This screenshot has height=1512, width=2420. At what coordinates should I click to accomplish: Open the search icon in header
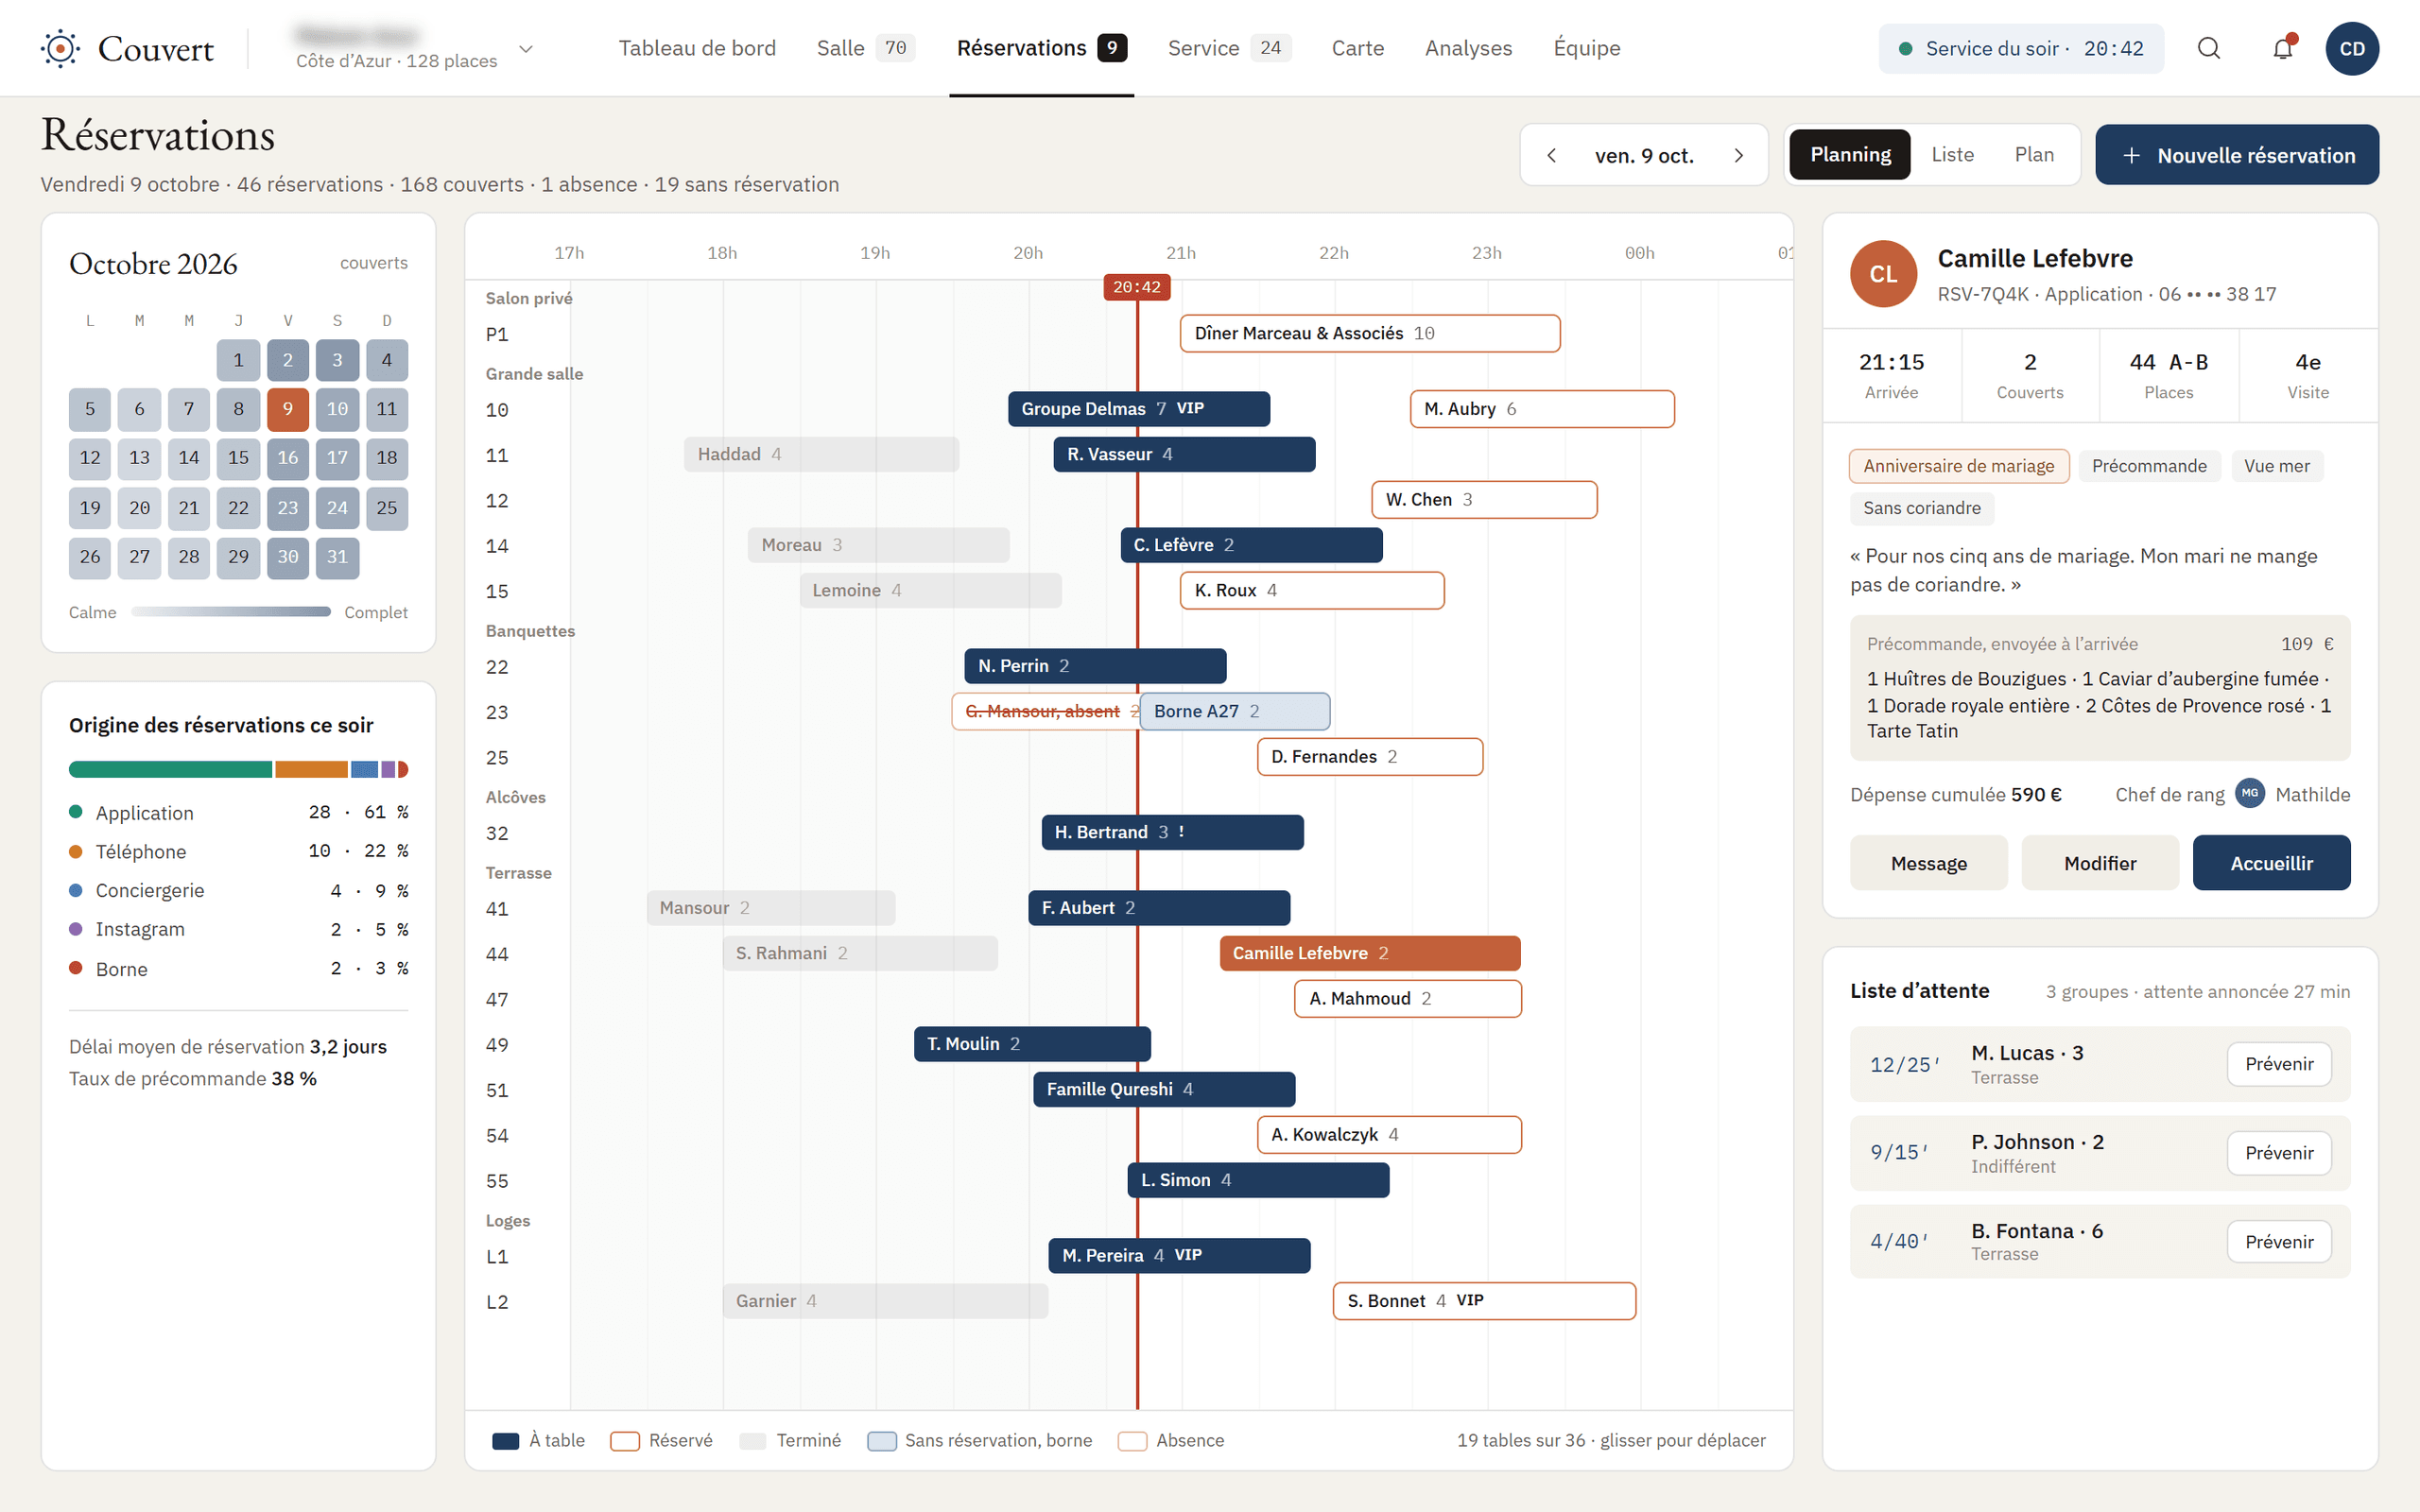pos(2209,48)
